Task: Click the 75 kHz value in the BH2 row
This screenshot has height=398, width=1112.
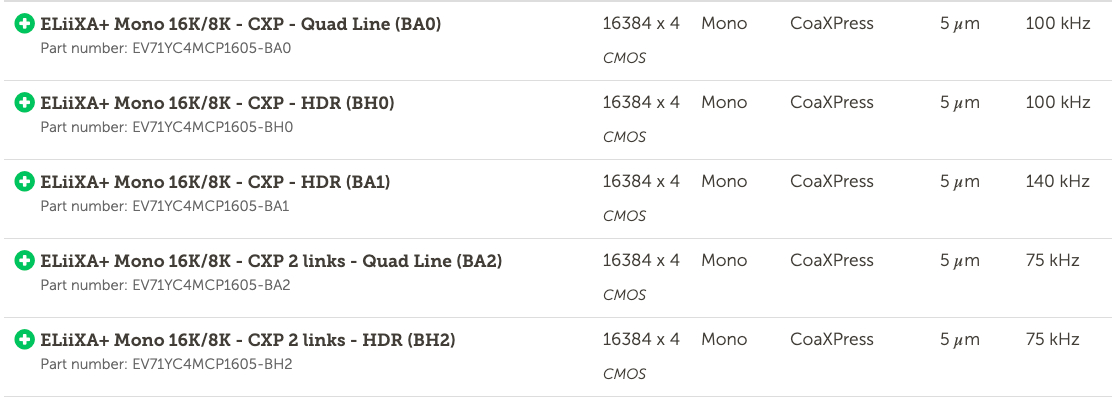Action: (x=1052, y=340)
